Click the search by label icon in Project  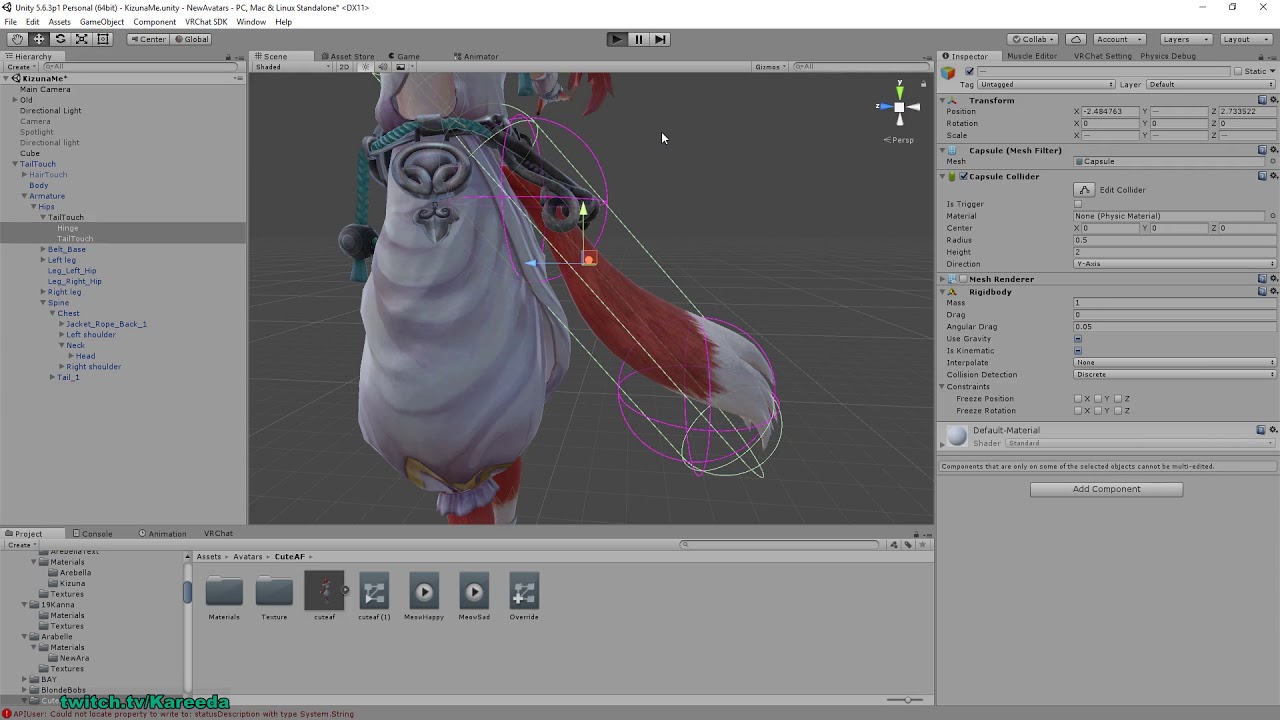[908, 545]
